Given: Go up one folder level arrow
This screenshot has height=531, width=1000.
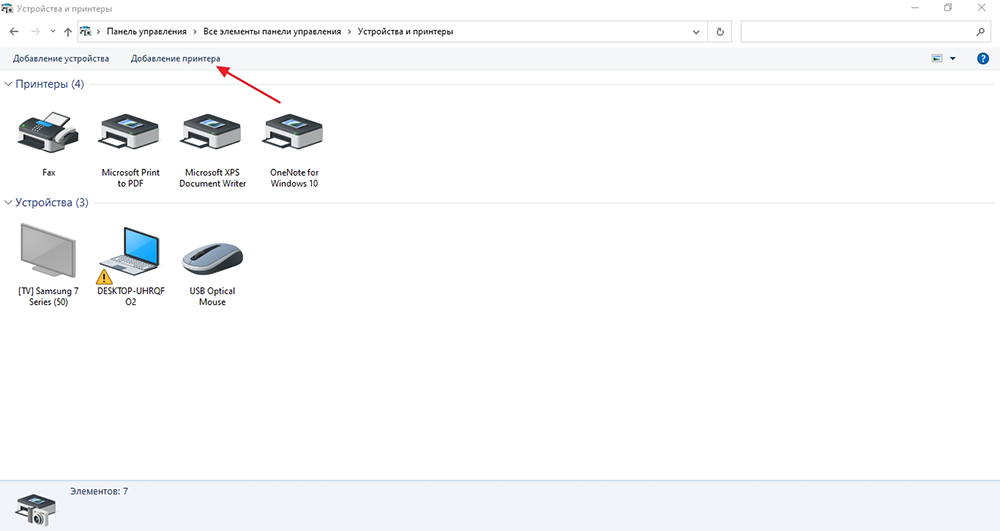Looking at the screenshot, I should (x=68, y=32).
